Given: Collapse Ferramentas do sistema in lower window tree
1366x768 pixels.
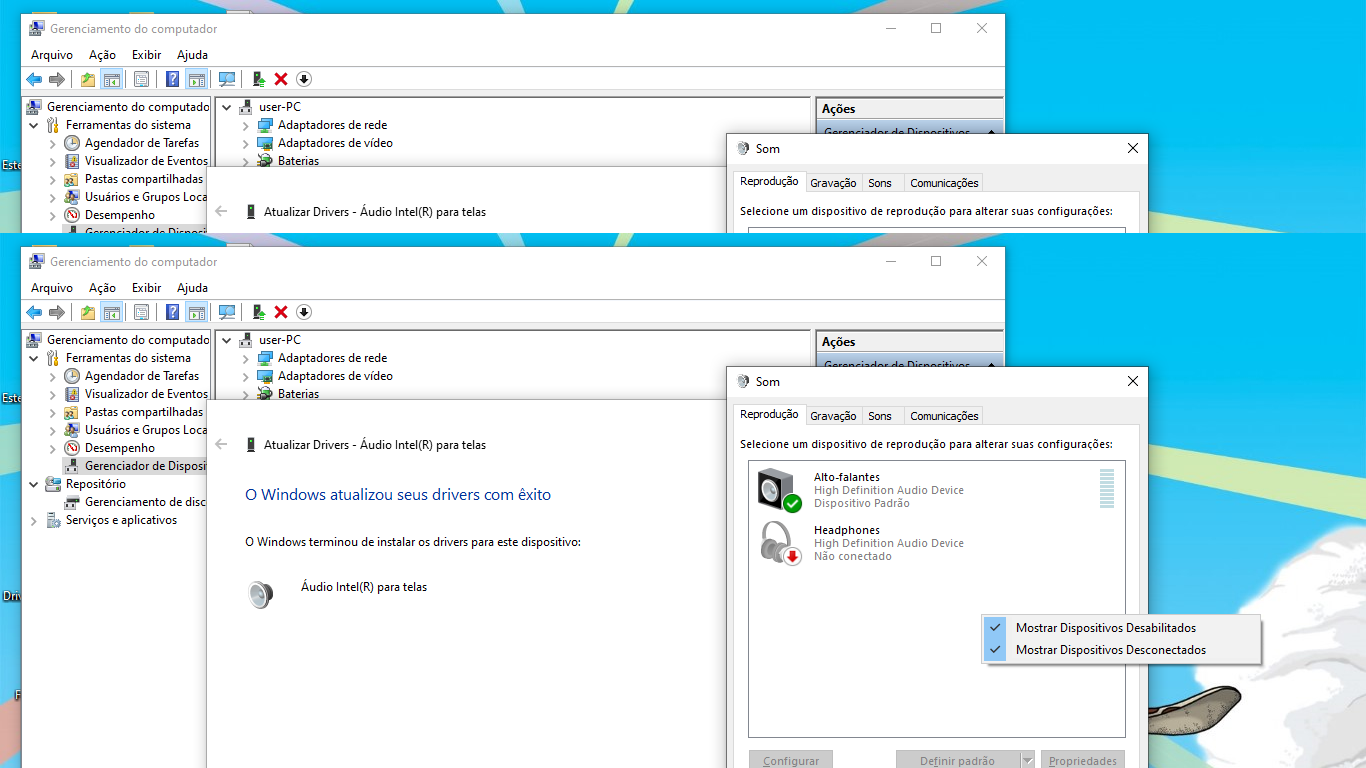Looking at the screenshot, I should (x=34, y=358).
